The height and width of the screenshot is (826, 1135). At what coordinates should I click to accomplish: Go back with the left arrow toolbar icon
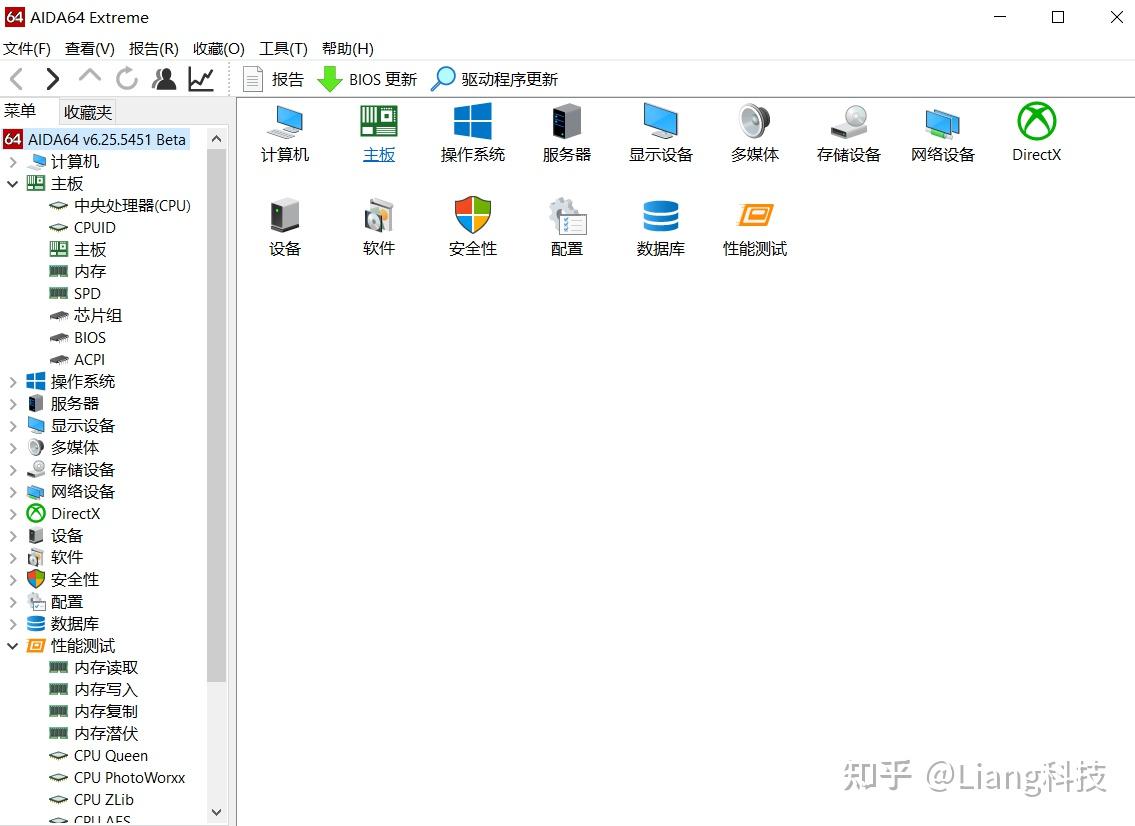pos(17,79)
